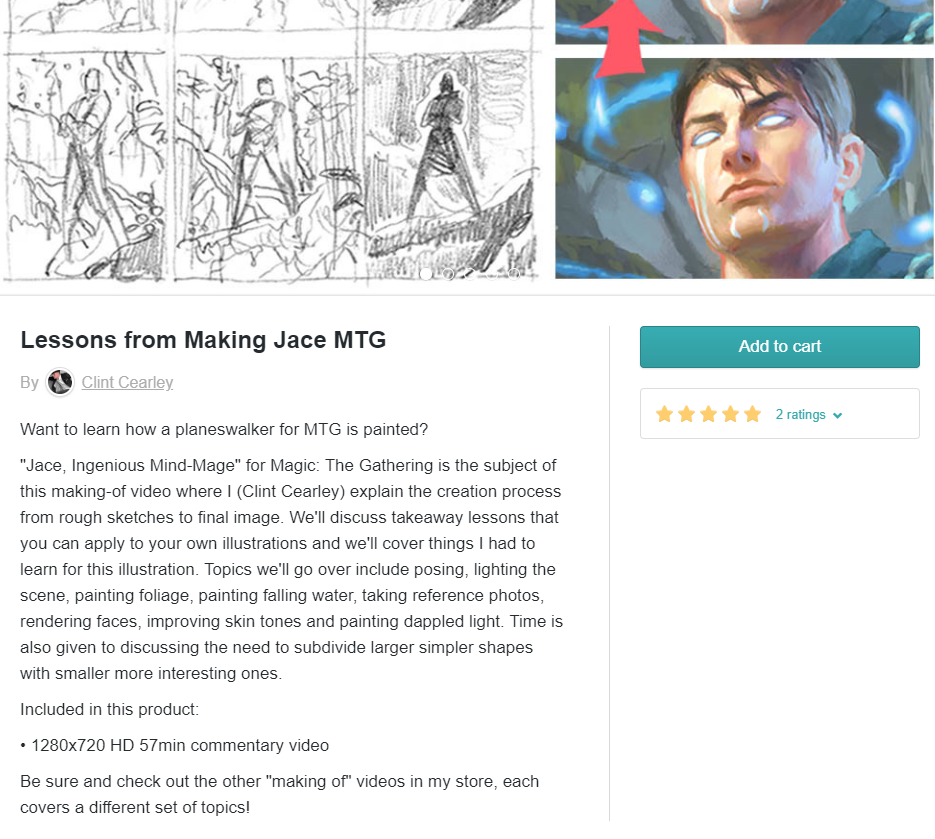Screen dimensions: 935x839
Task: Click the third gold rating star
Action: pyautogui.click(x=708, y=414)
